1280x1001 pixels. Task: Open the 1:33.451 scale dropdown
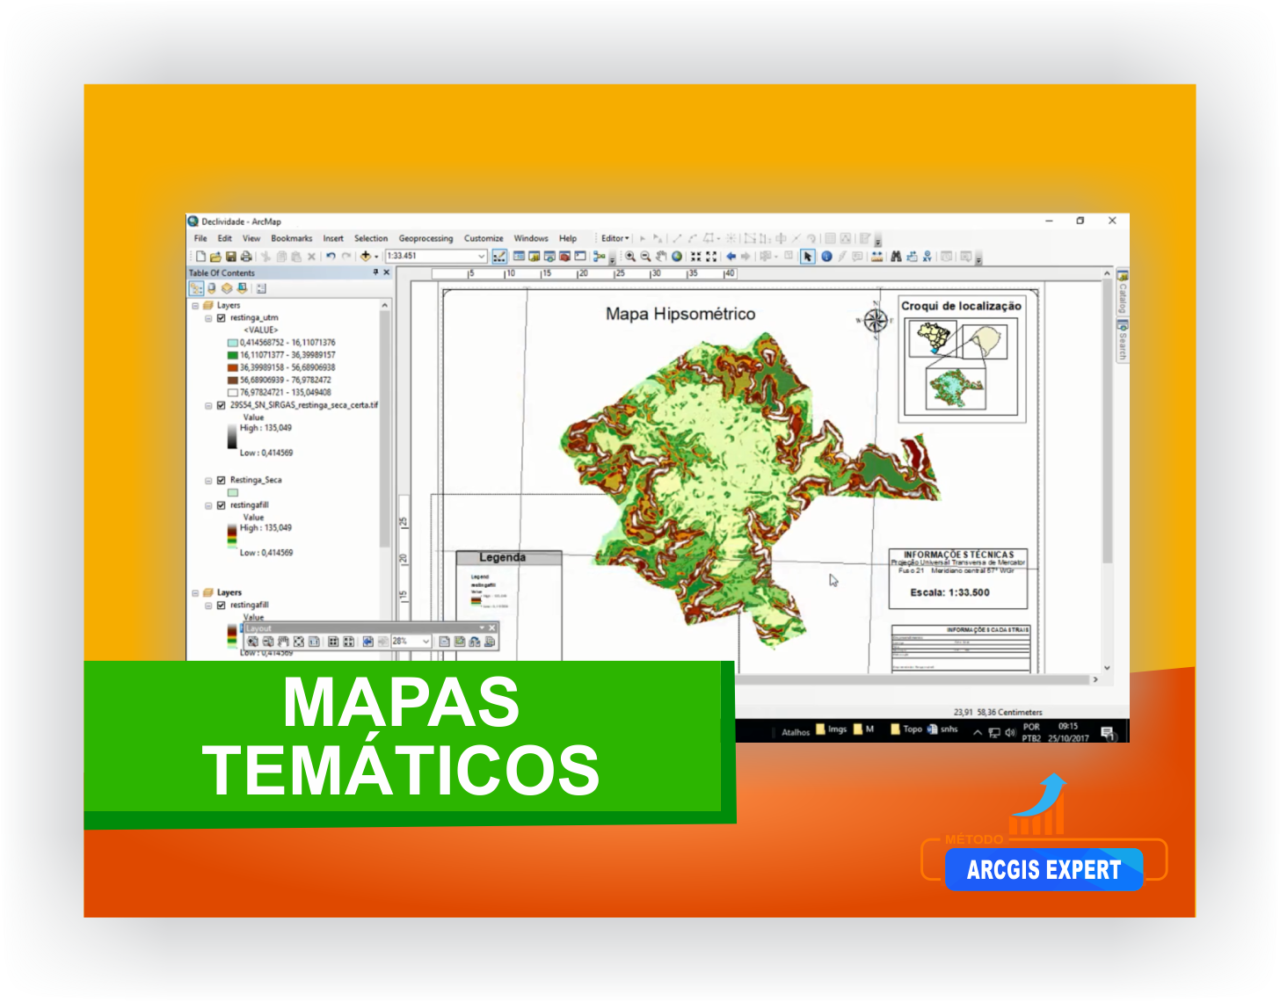click(x=481, y=257)
